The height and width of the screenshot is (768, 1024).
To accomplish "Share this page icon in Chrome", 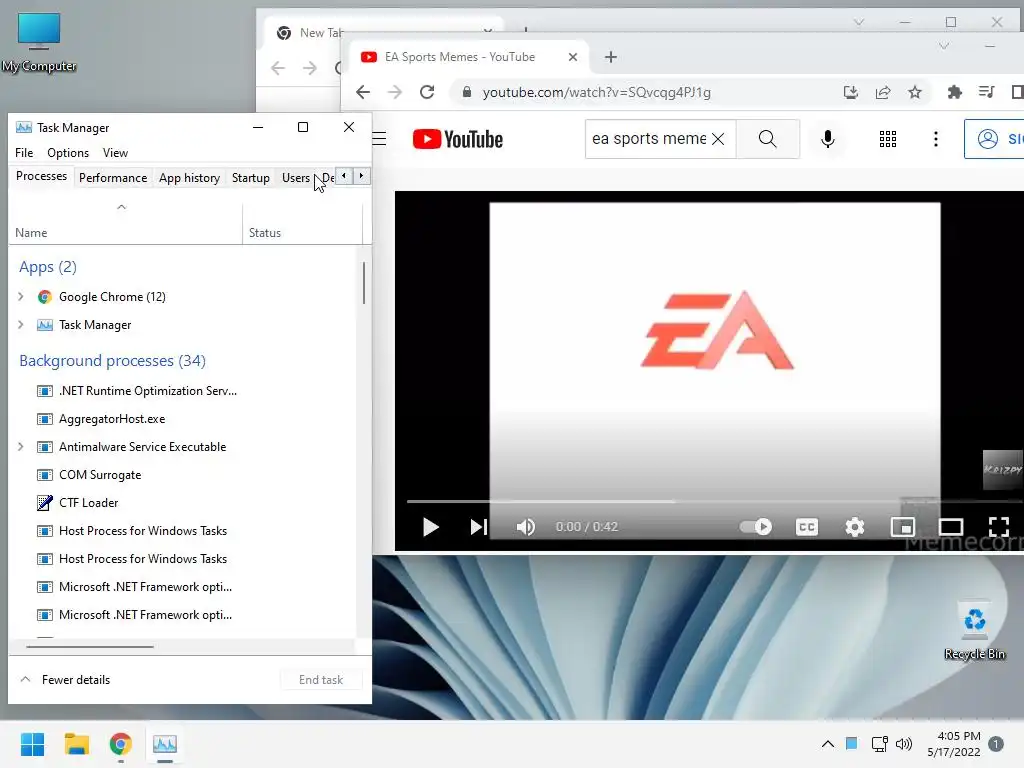I will [x=883, y=92].
